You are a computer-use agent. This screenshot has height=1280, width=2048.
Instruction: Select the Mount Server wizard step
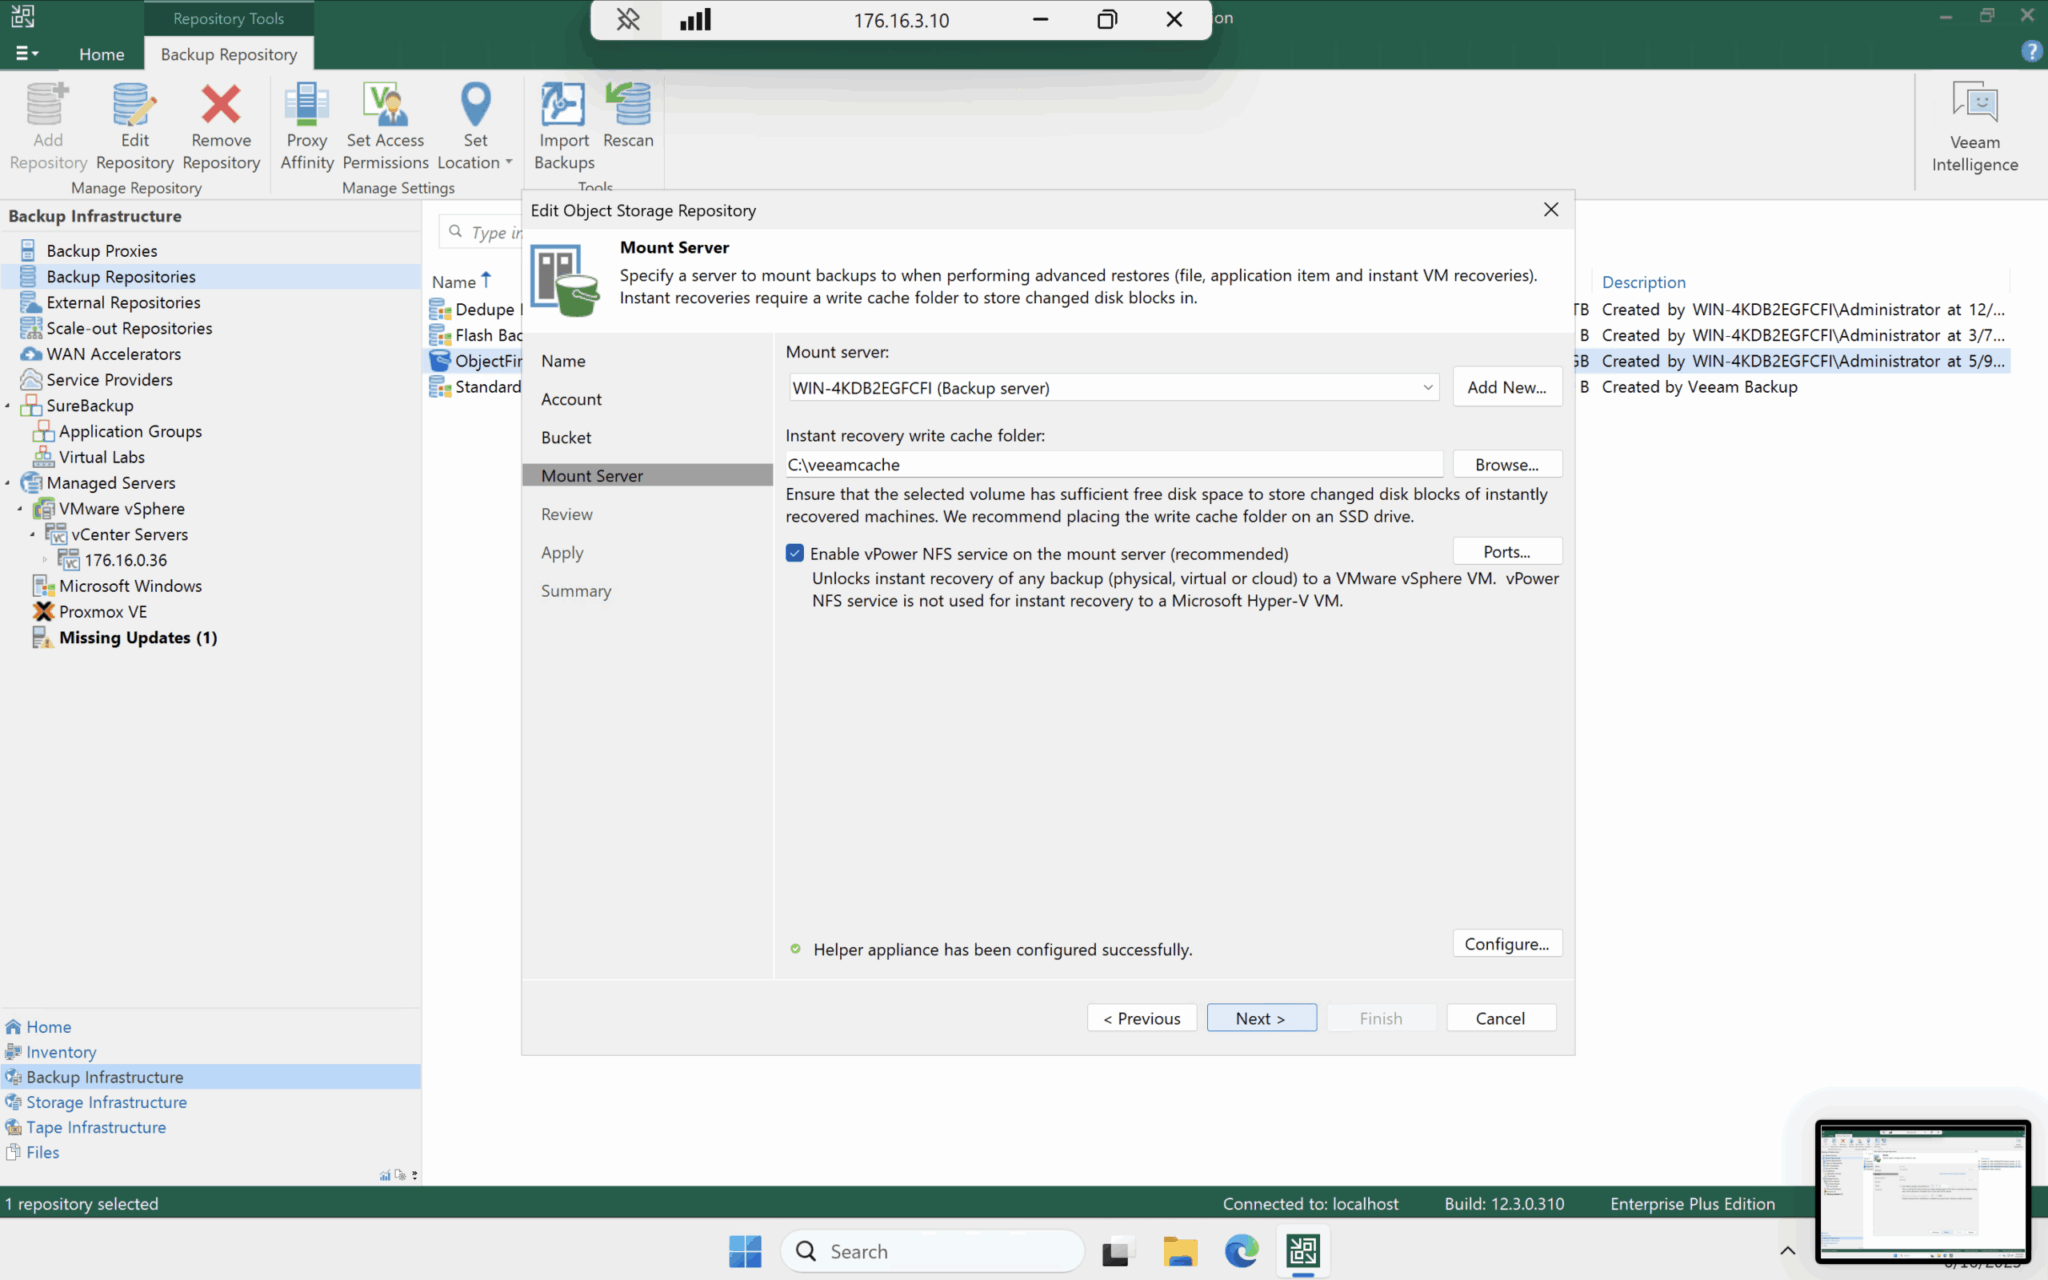(647, 476)
